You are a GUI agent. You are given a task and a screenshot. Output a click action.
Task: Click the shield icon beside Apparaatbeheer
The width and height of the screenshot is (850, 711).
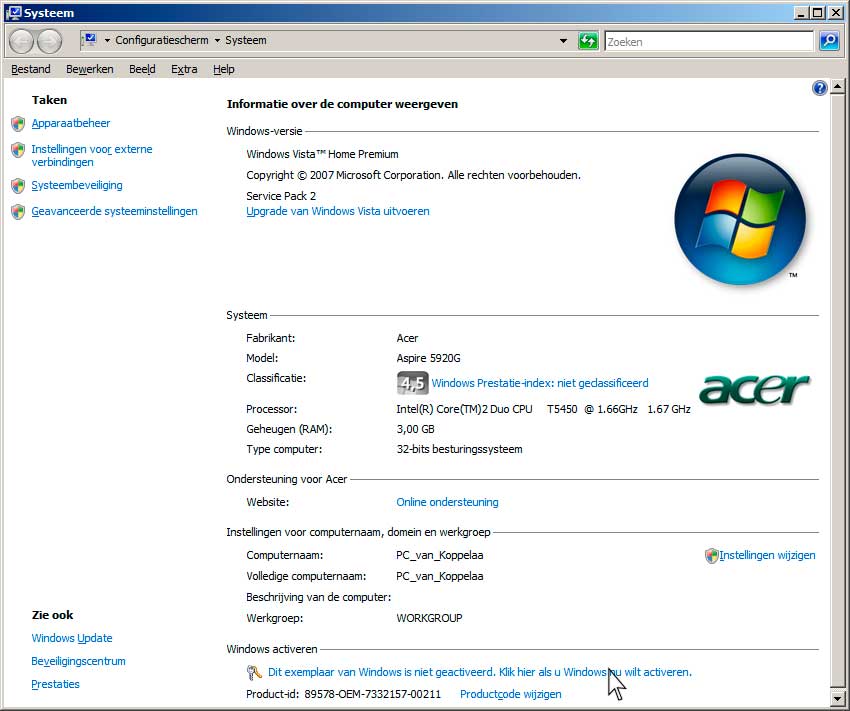click(x=17, y=122)
